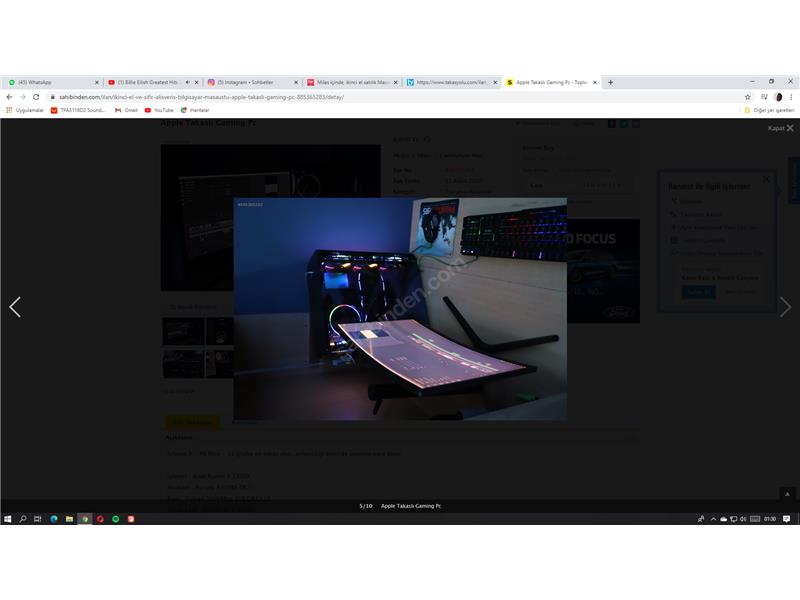Screen dimensions: 800x600
Task: Open the volume tray icon
Action: click(743, 519)
